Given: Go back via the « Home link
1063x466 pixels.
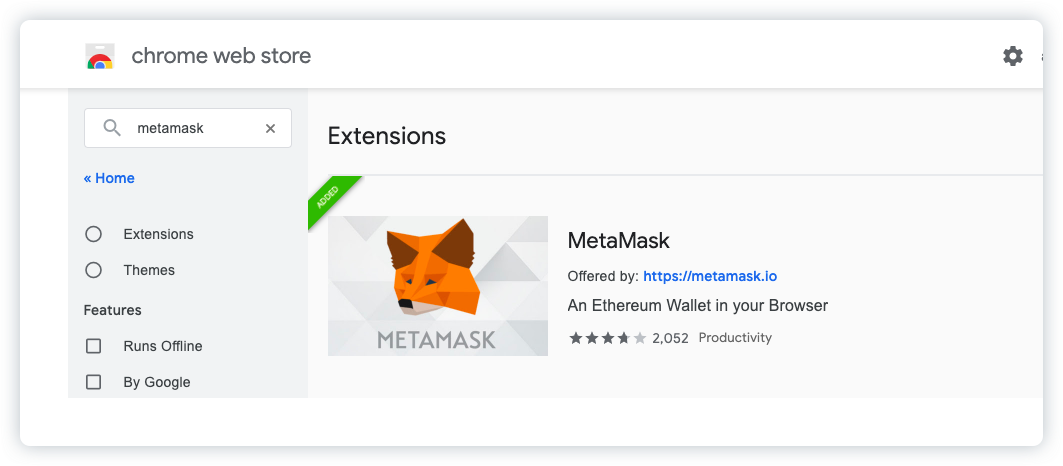Looking at the screenshot, I should click(x=109, y=178).
